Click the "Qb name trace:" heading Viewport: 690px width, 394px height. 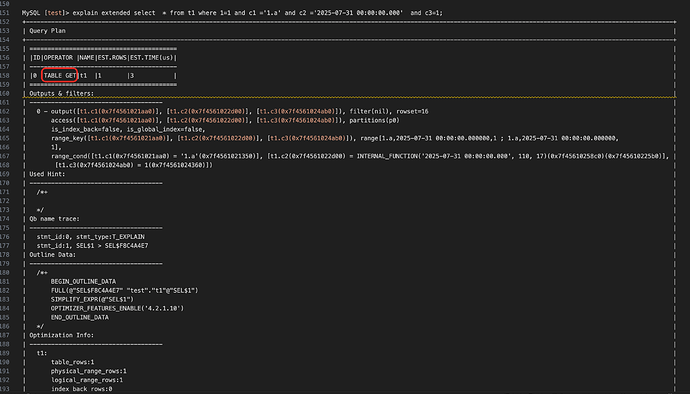(55, 219)
